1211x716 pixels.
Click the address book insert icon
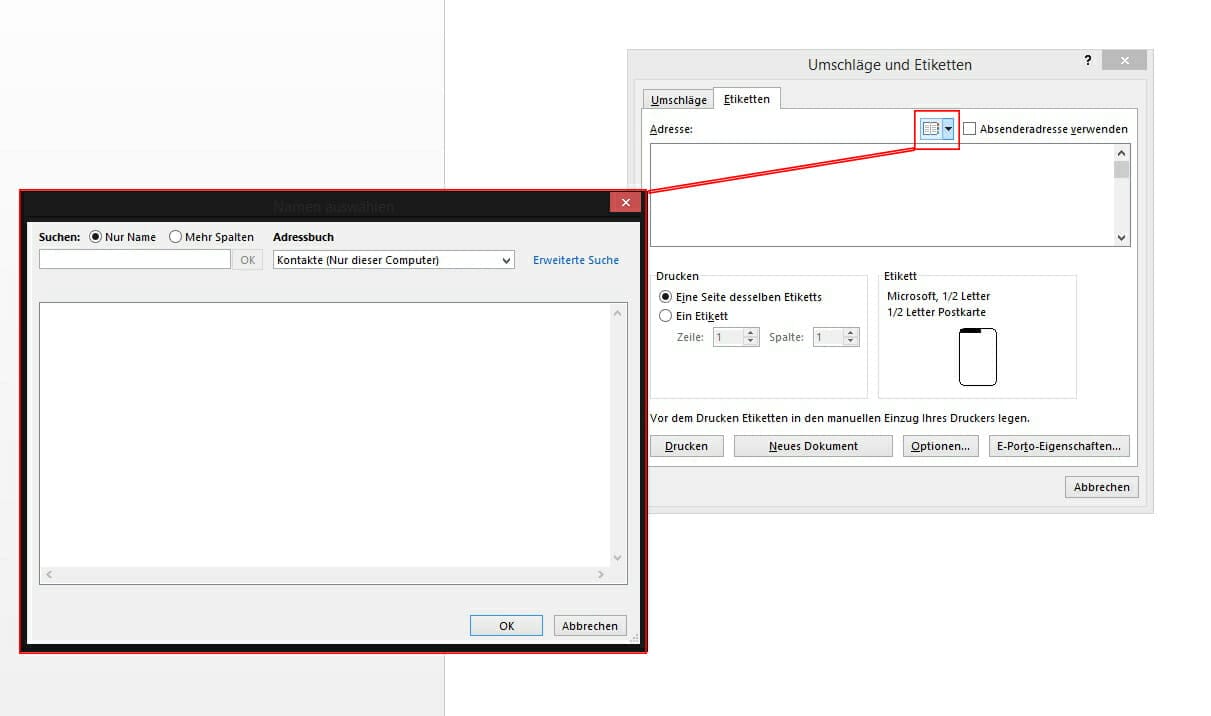[x=930, y=129]
